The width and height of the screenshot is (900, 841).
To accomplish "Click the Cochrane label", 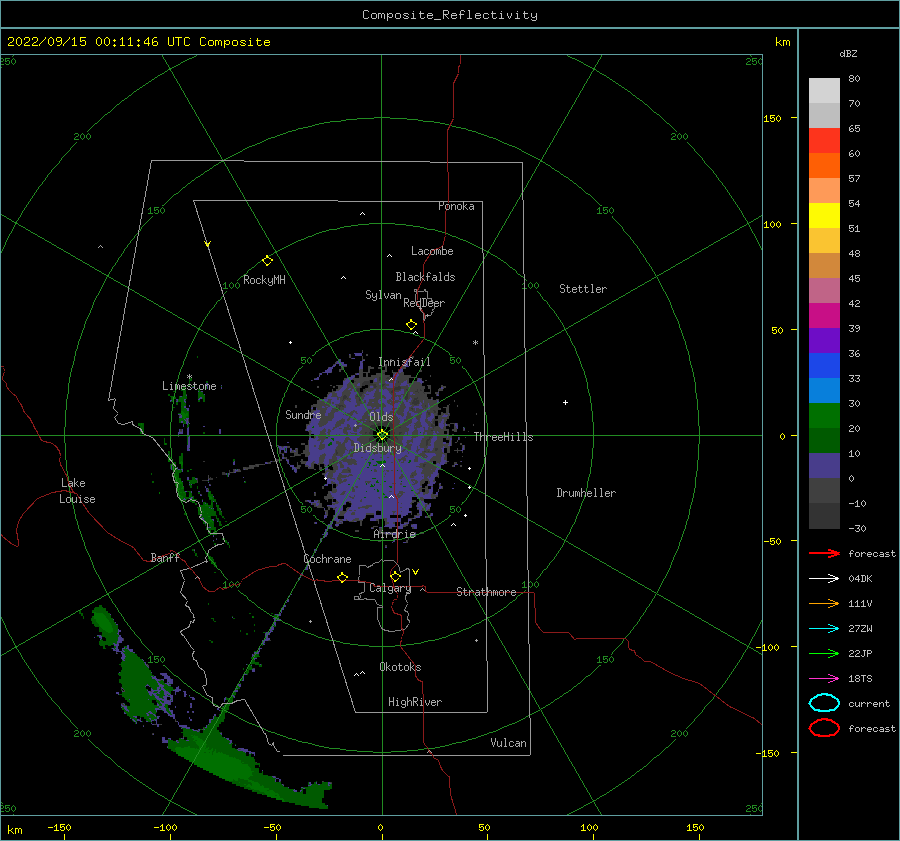I will [x=327, y=559].
